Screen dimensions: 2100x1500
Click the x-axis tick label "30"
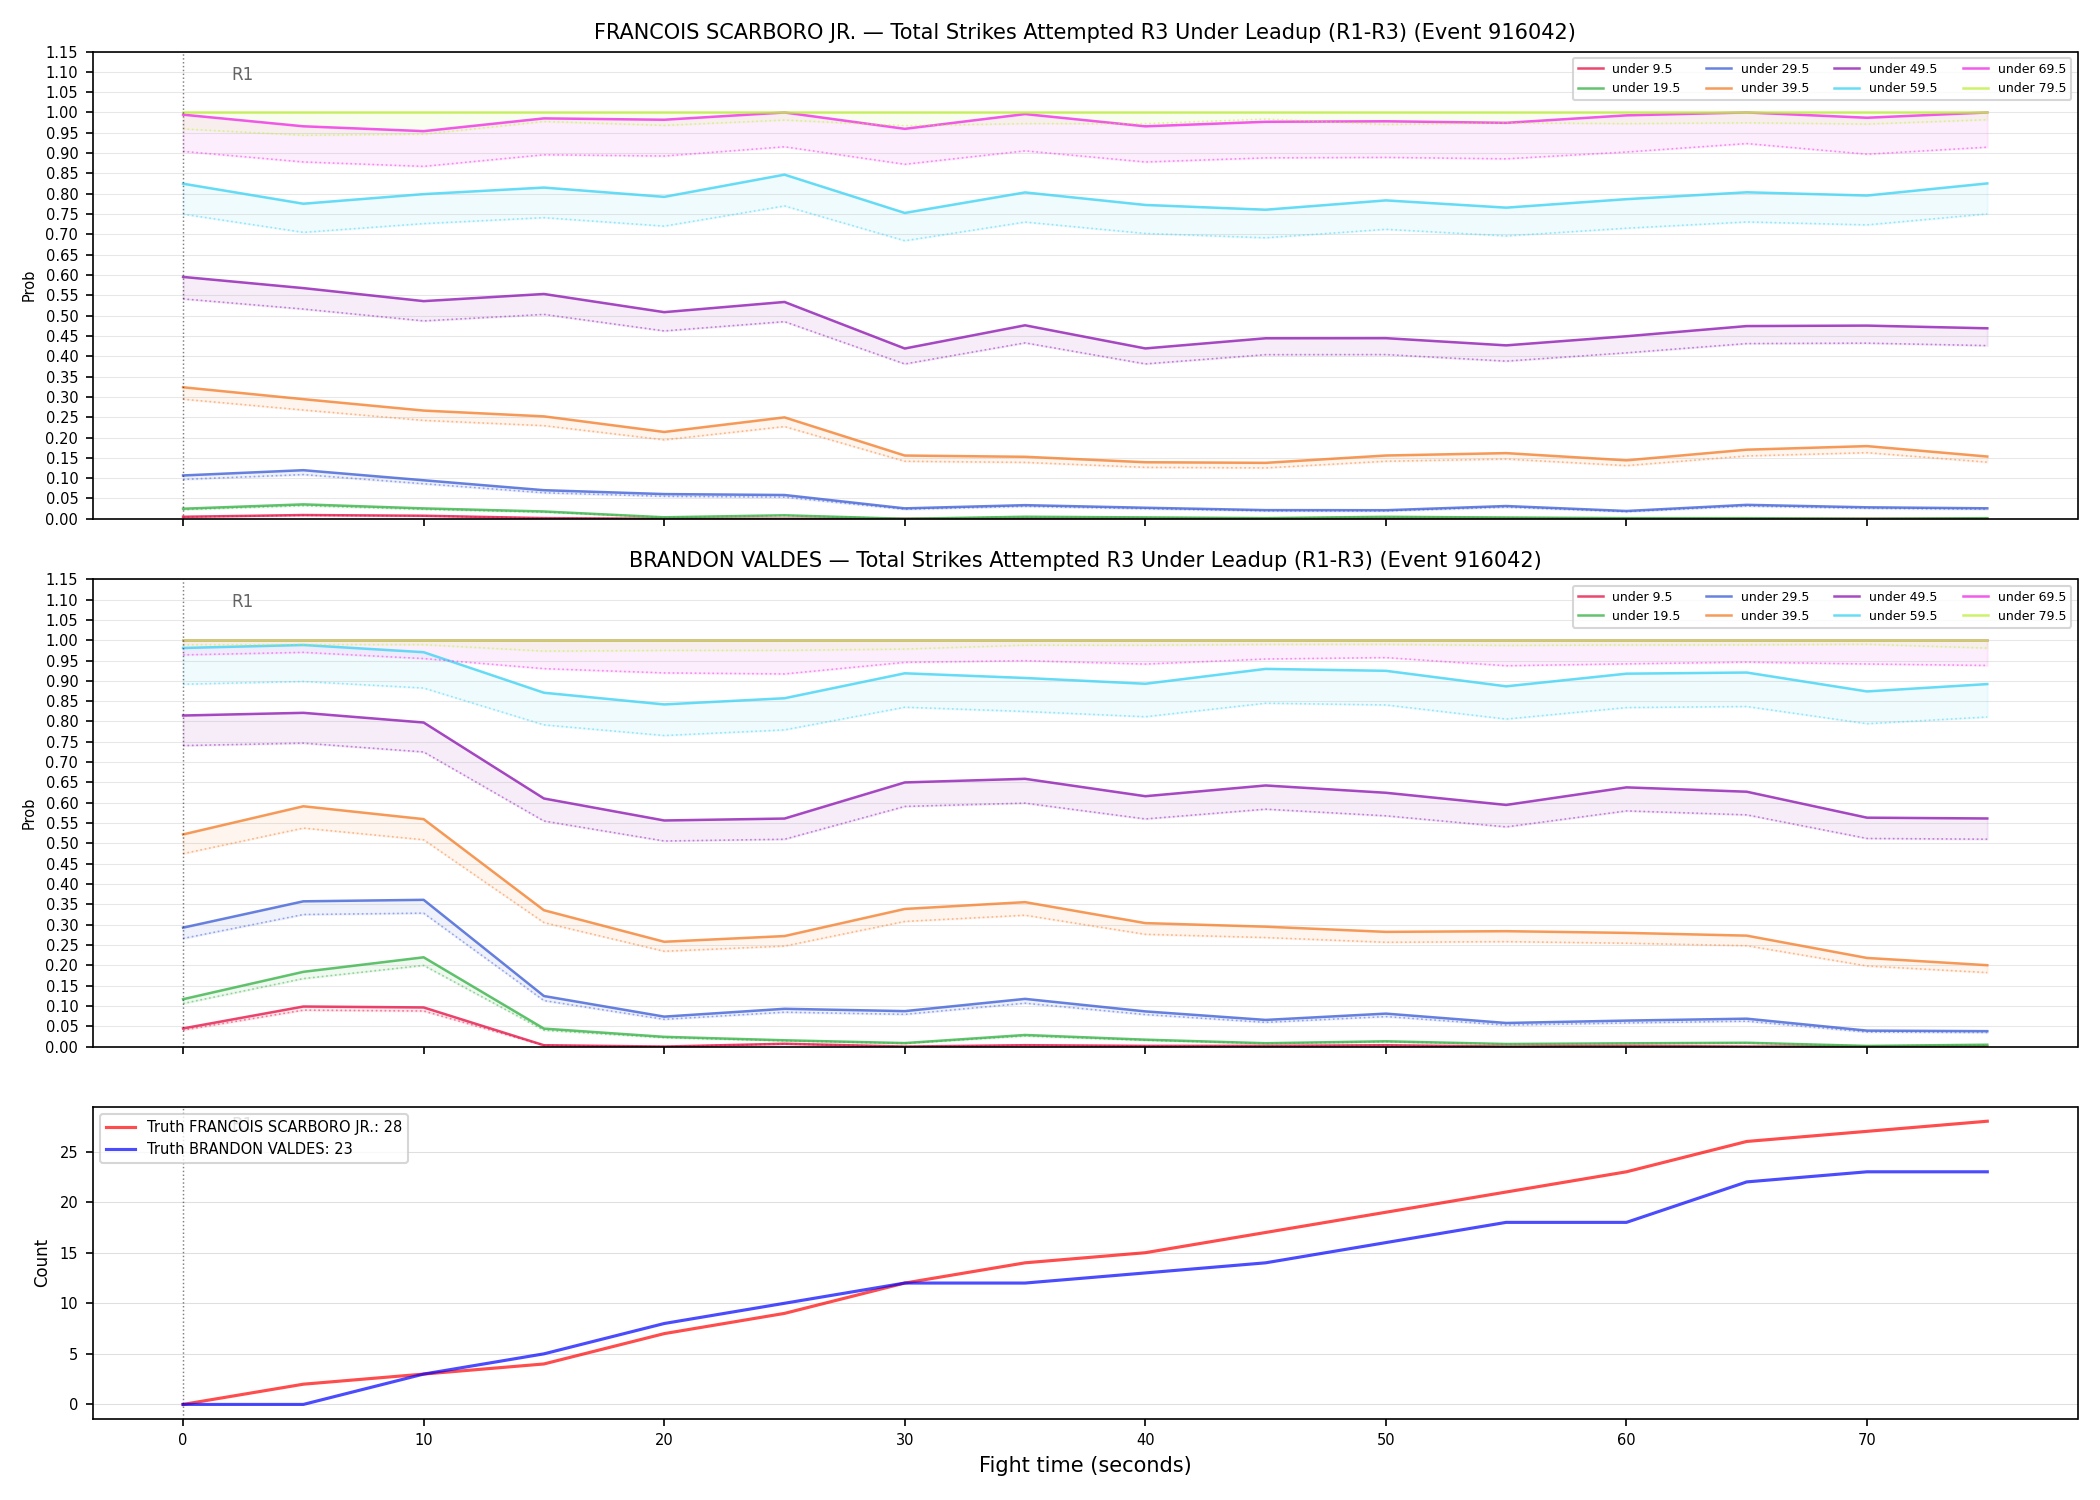pos(904,1440)
